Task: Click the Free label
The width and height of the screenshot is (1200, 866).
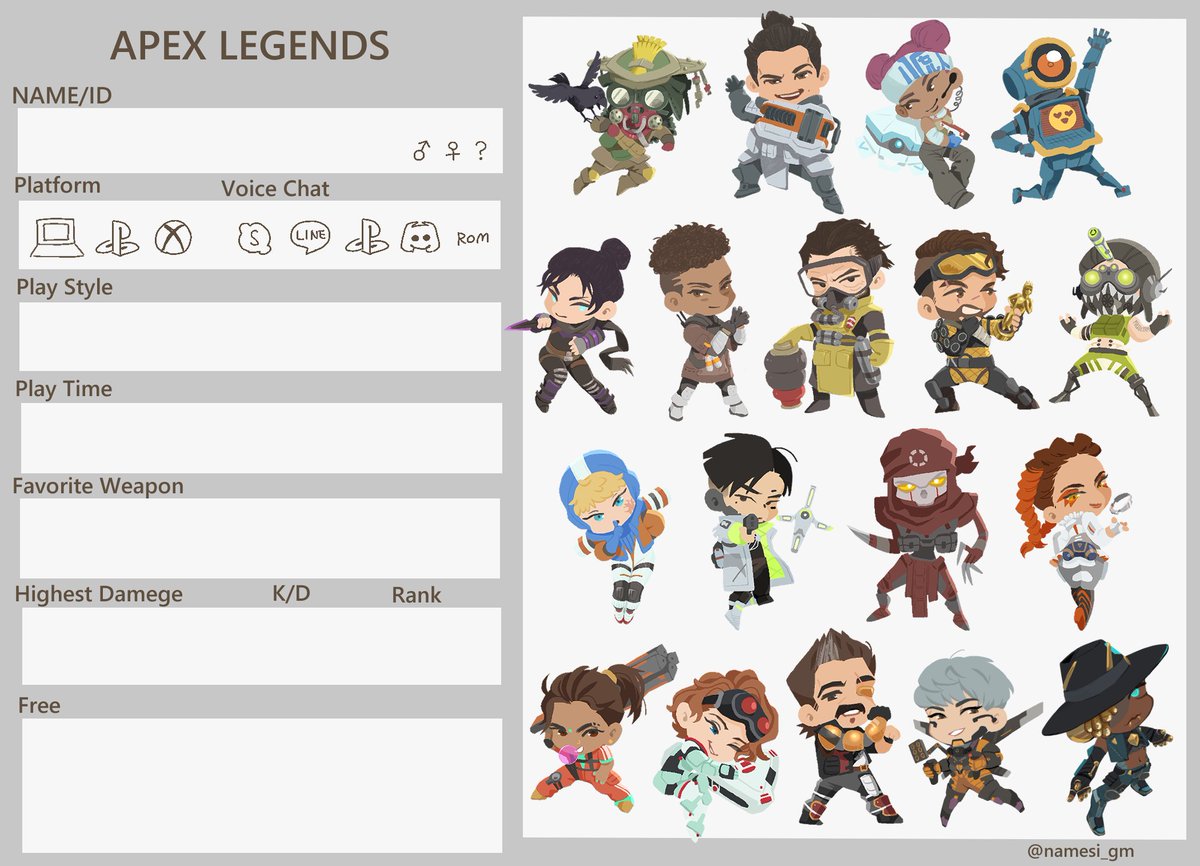Action: (39, 706)
